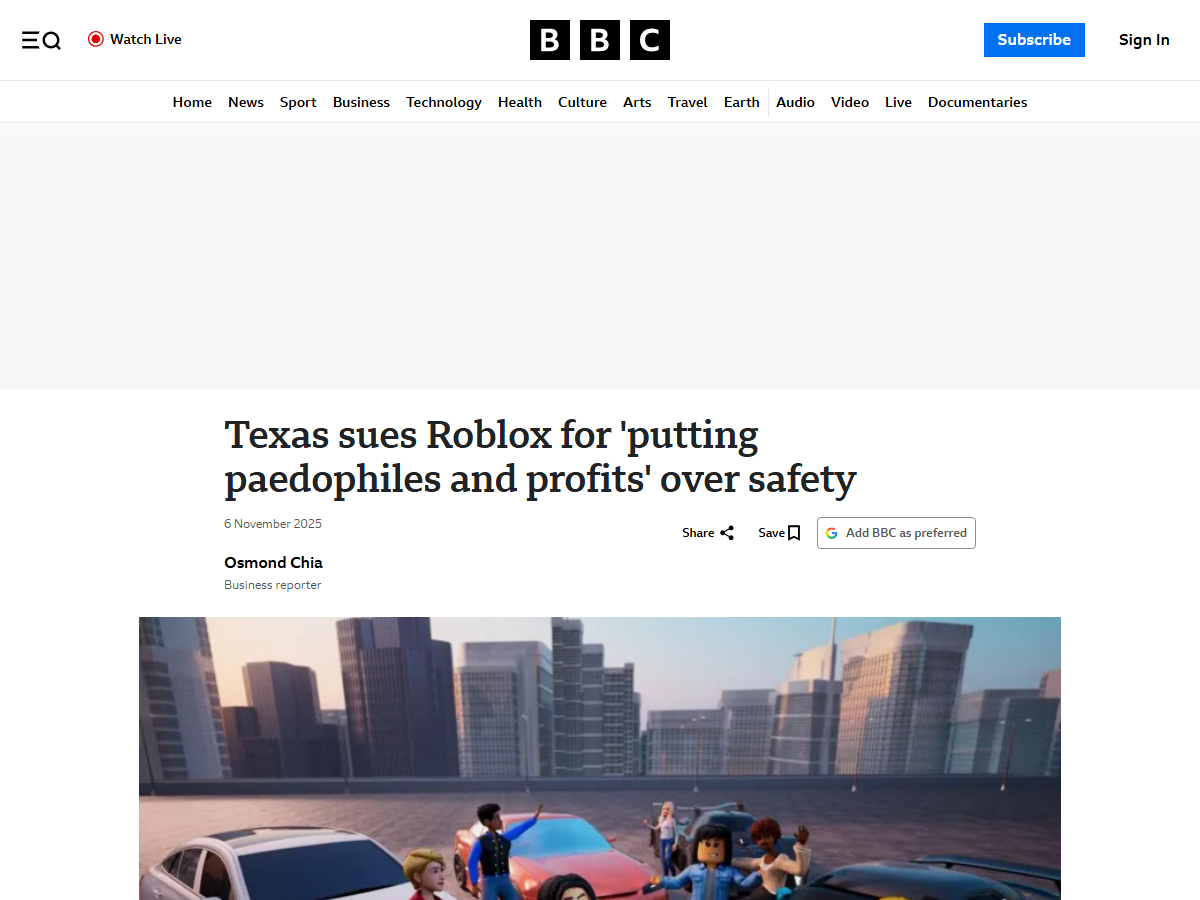The image size is (1200, 900).
Task: Open the News section
Action: point(246,102)
